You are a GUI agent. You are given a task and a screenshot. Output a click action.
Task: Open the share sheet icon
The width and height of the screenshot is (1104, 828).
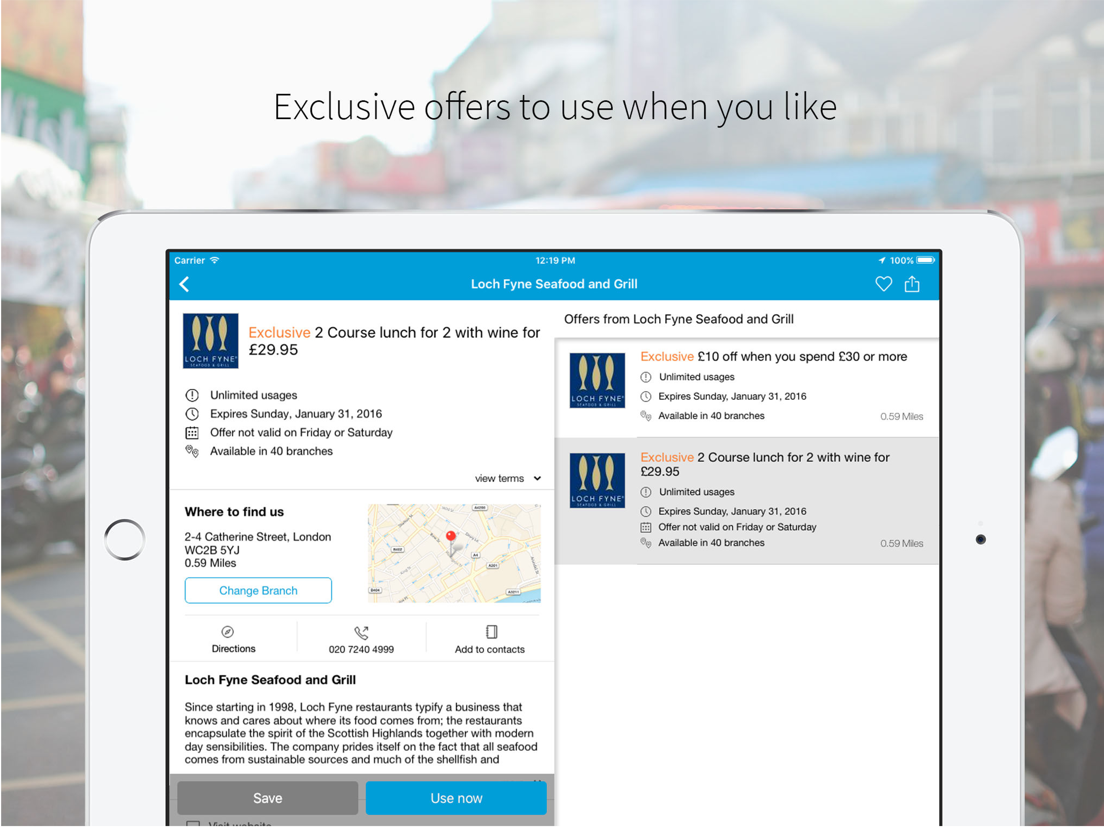[x=912, y=284]
